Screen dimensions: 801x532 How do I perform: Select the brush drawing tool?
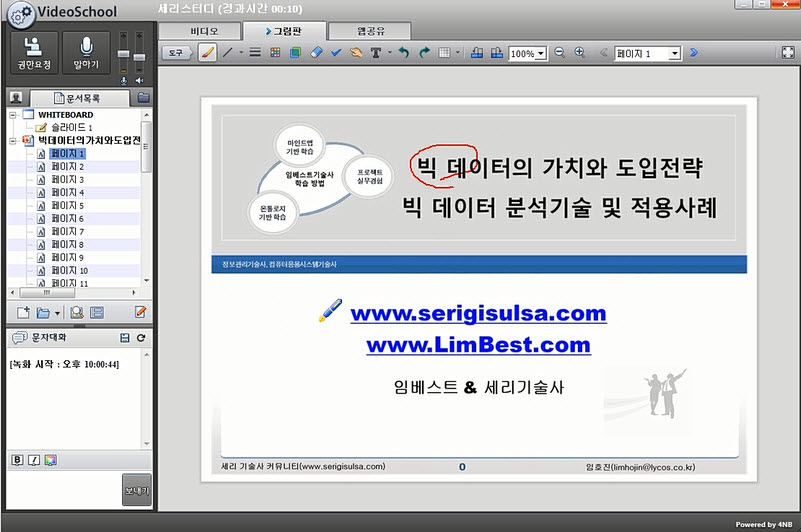(x=207, y=53)
